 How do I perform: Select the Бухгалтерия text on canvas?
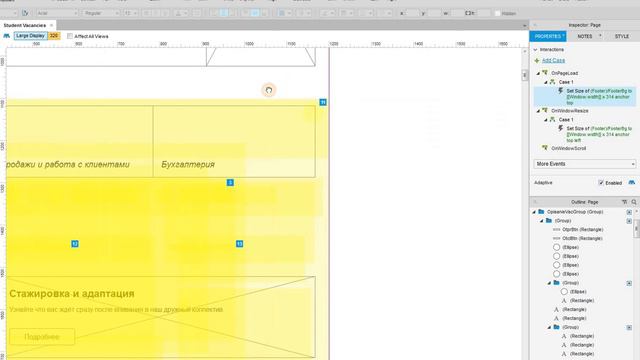(x=188, y=164)
